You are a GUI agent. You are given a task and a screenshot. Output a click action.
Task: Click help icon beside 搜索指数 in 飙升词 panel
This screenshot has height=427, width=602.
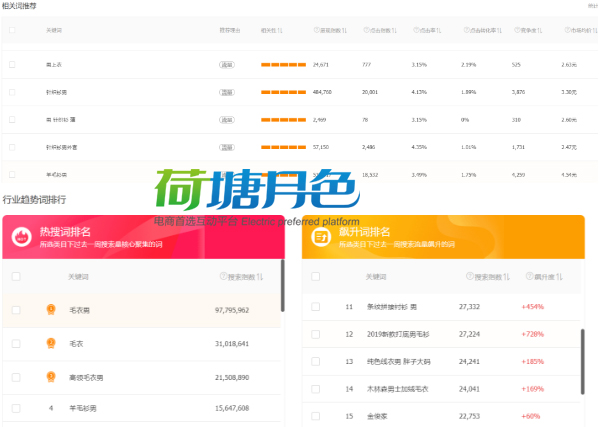point(470,276)
